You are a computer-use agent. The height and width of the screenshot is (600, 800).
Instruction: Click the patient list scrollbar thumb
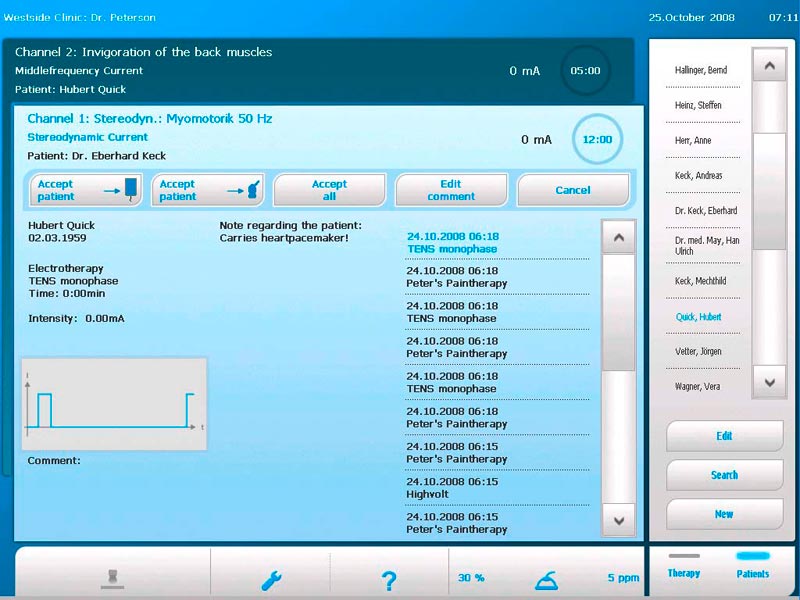769,191
